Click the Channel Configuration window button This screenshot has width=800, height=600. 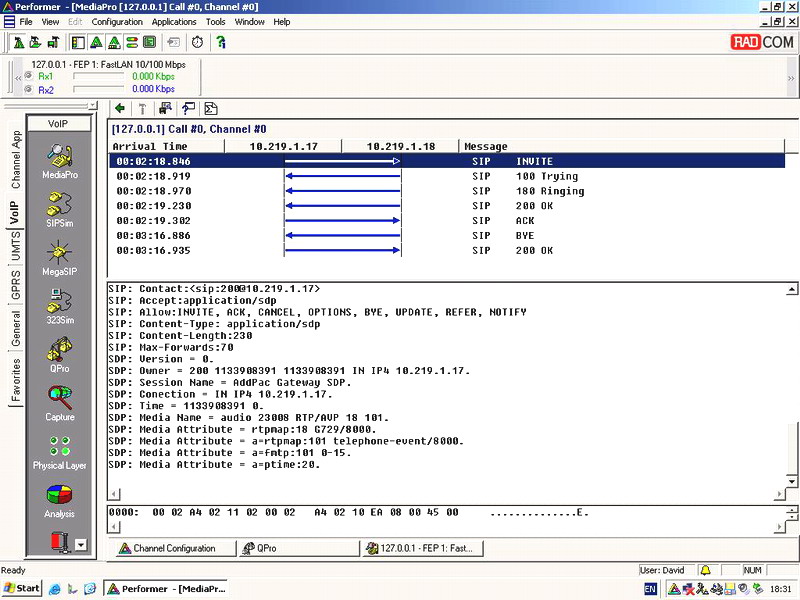click(175, 548)
